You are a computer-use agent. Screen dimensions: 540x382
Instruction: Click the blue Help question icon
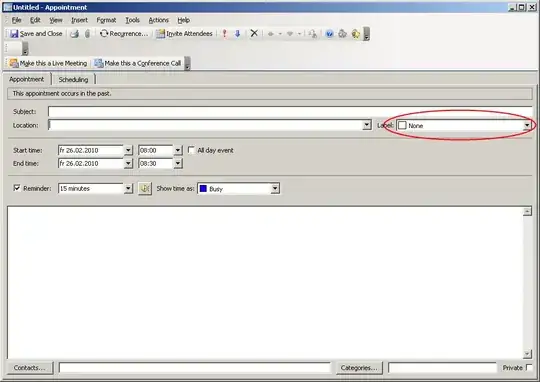[x=330, y=34]
